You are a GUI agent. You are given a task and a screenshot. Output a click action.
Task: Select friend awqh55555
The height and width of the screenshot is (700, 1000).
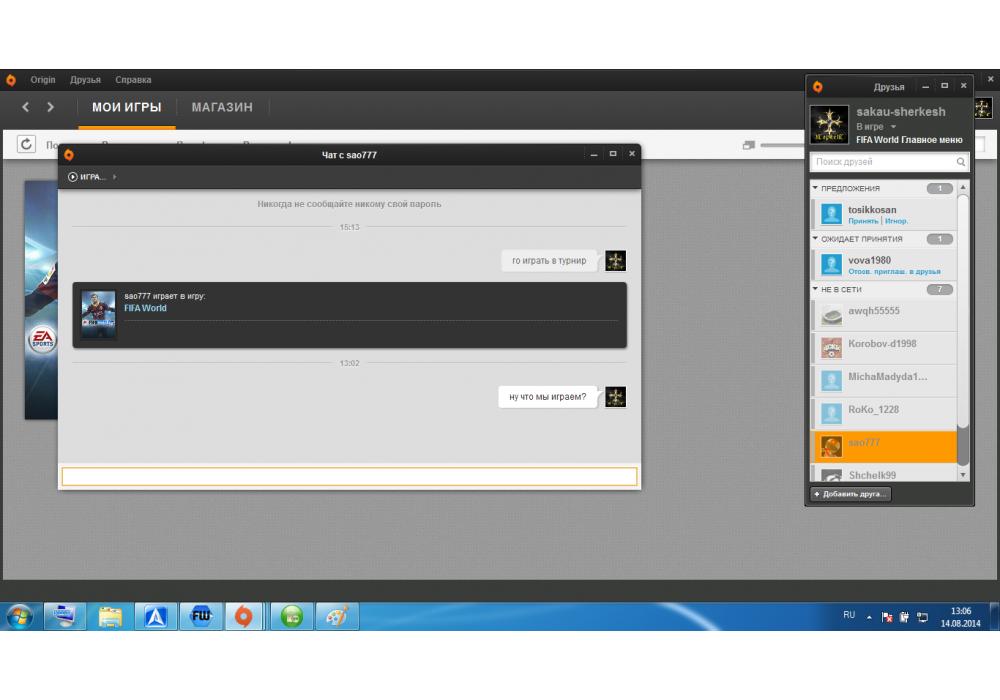tap(884, 314)
